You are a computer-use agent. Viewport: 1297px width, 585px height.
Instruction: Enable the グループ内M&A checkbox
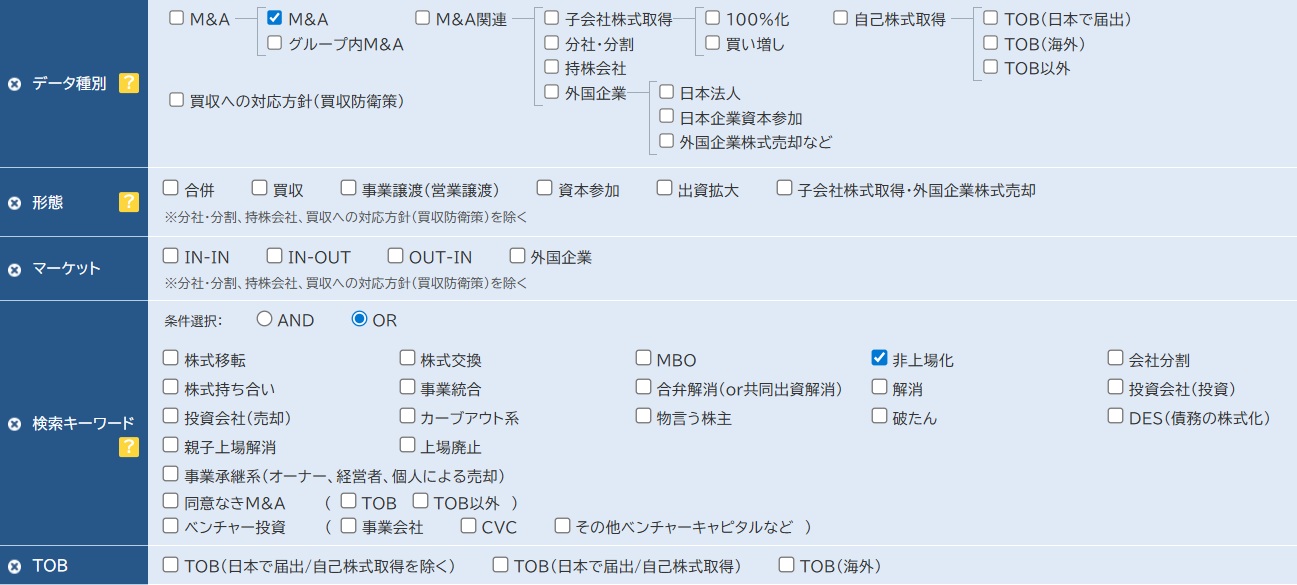(275, 43)
